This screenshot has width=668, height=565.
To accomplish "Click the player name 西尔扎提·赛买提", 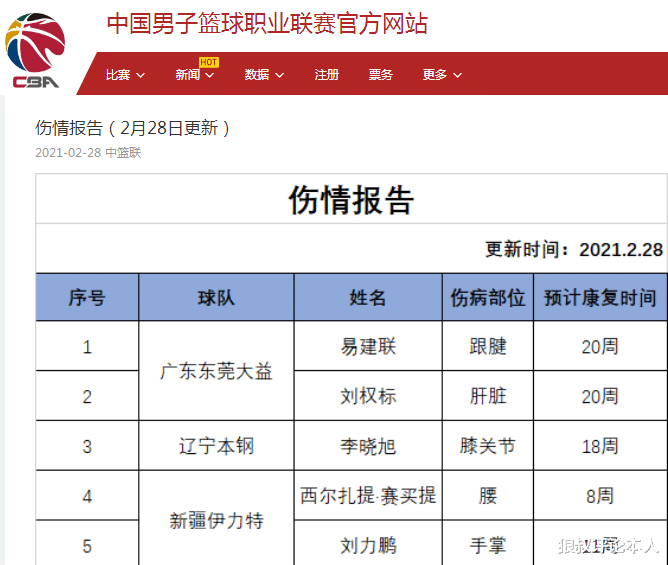I will [x=368, y=496].
